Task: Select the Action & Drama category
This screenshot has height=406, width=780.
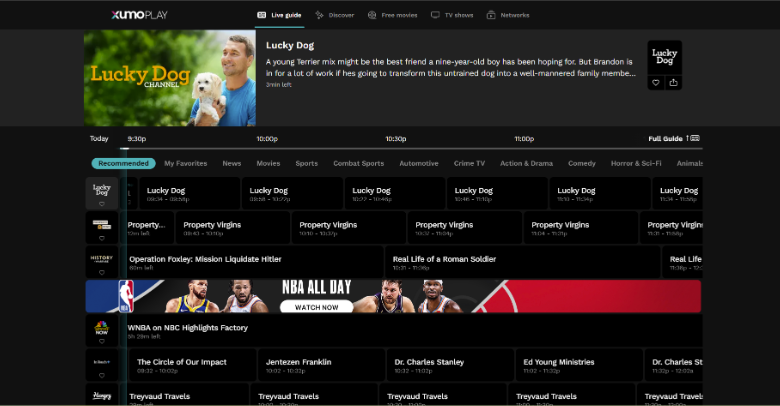Action: point(526,163)
